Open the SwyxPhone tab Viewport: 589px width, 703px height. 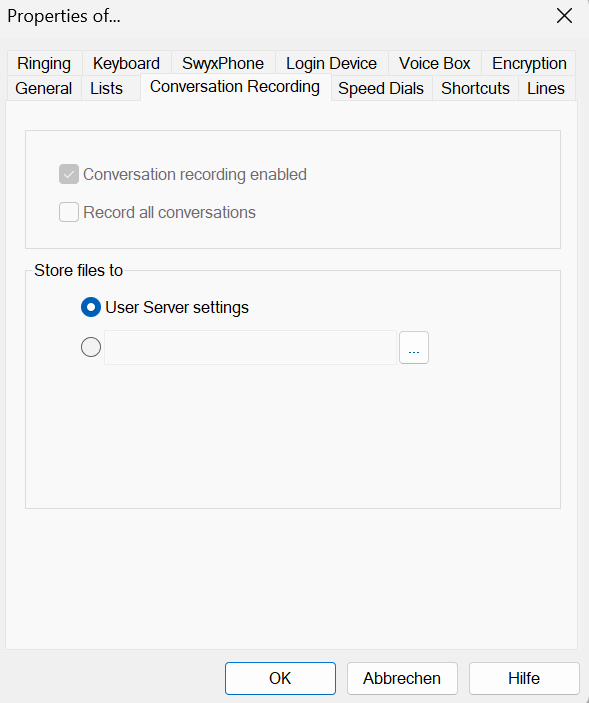(223, 63)
